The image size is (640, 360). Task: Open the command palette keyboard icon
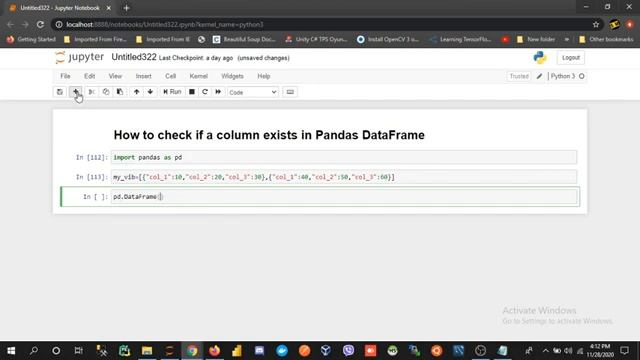[x=290, y=92]
